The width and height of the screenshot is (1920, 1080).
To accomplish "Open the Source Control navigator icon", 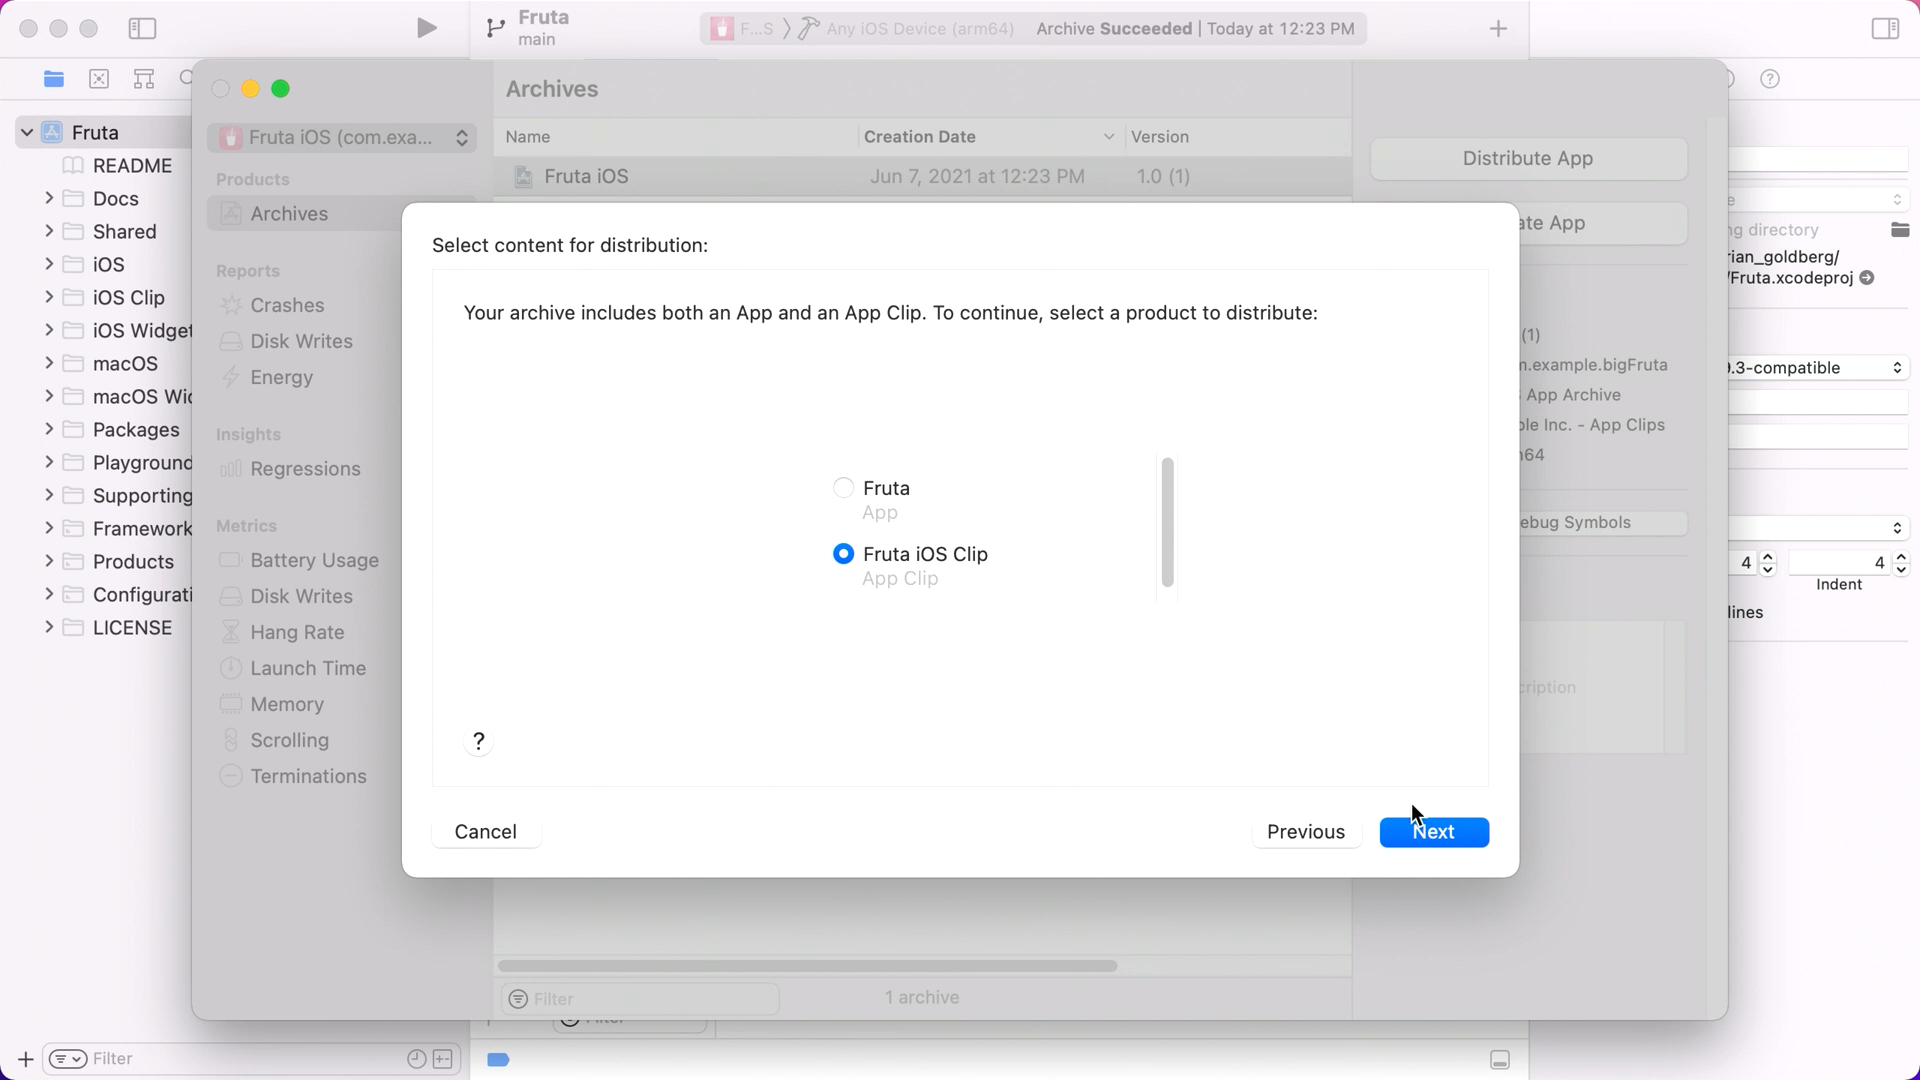I will (99, 79).
